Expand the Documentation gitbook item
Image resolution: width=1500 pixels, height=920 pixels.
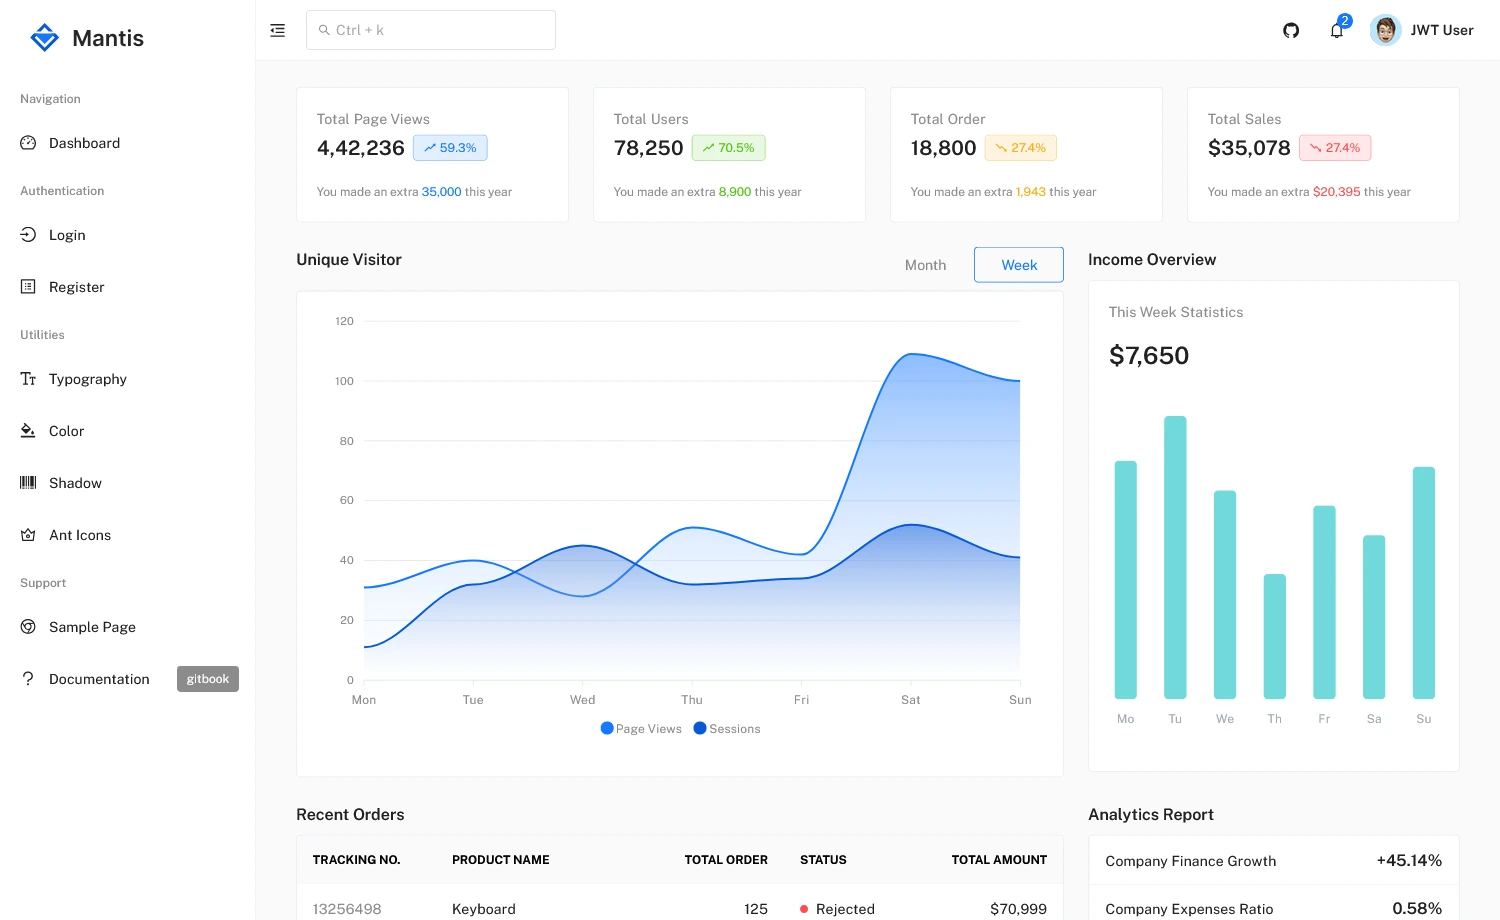coord(207,678)
